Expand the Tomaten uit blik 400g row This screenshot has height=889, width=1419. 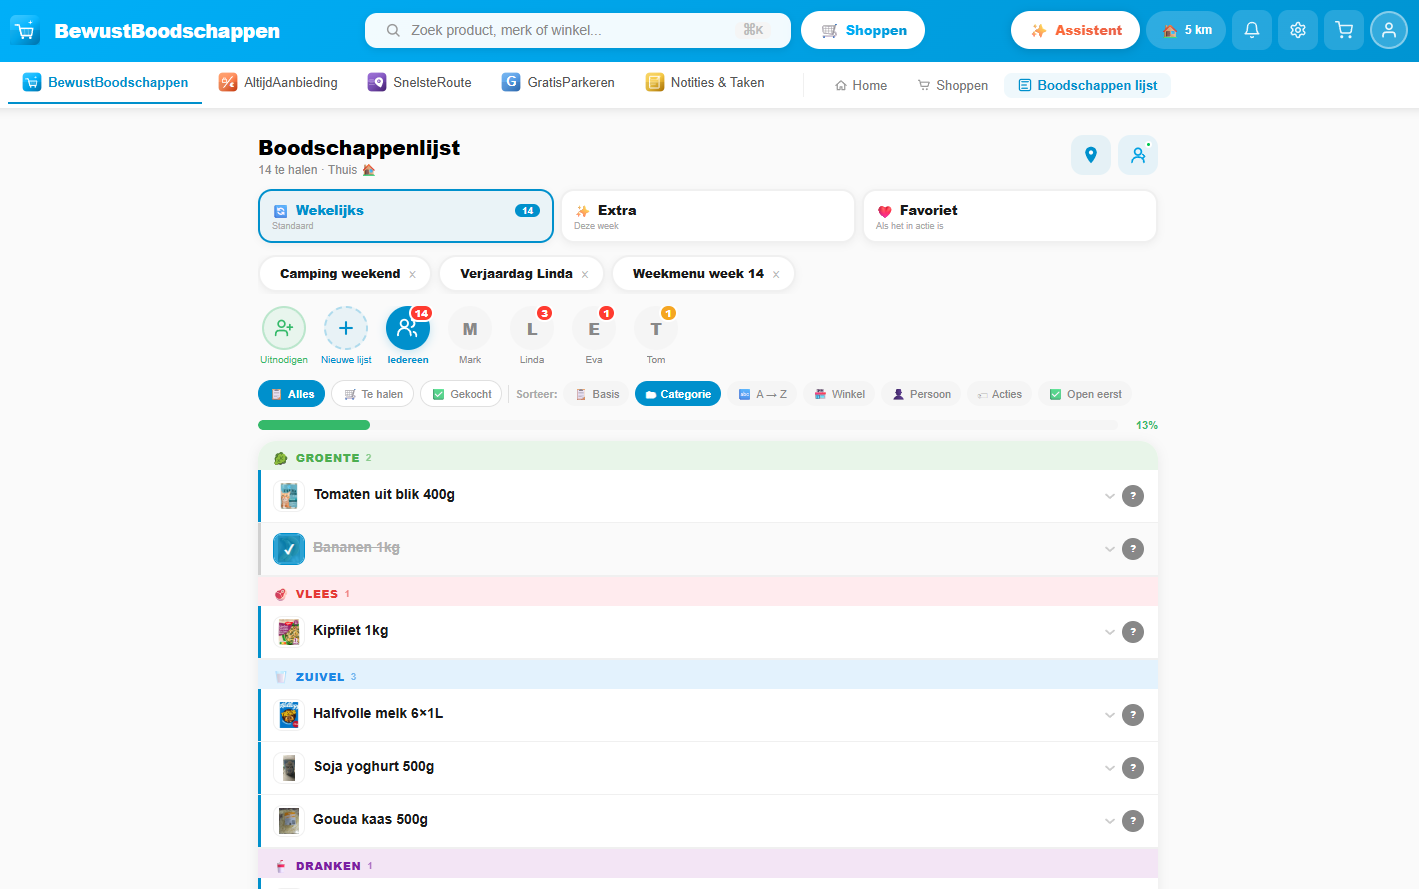point(1109,496)
